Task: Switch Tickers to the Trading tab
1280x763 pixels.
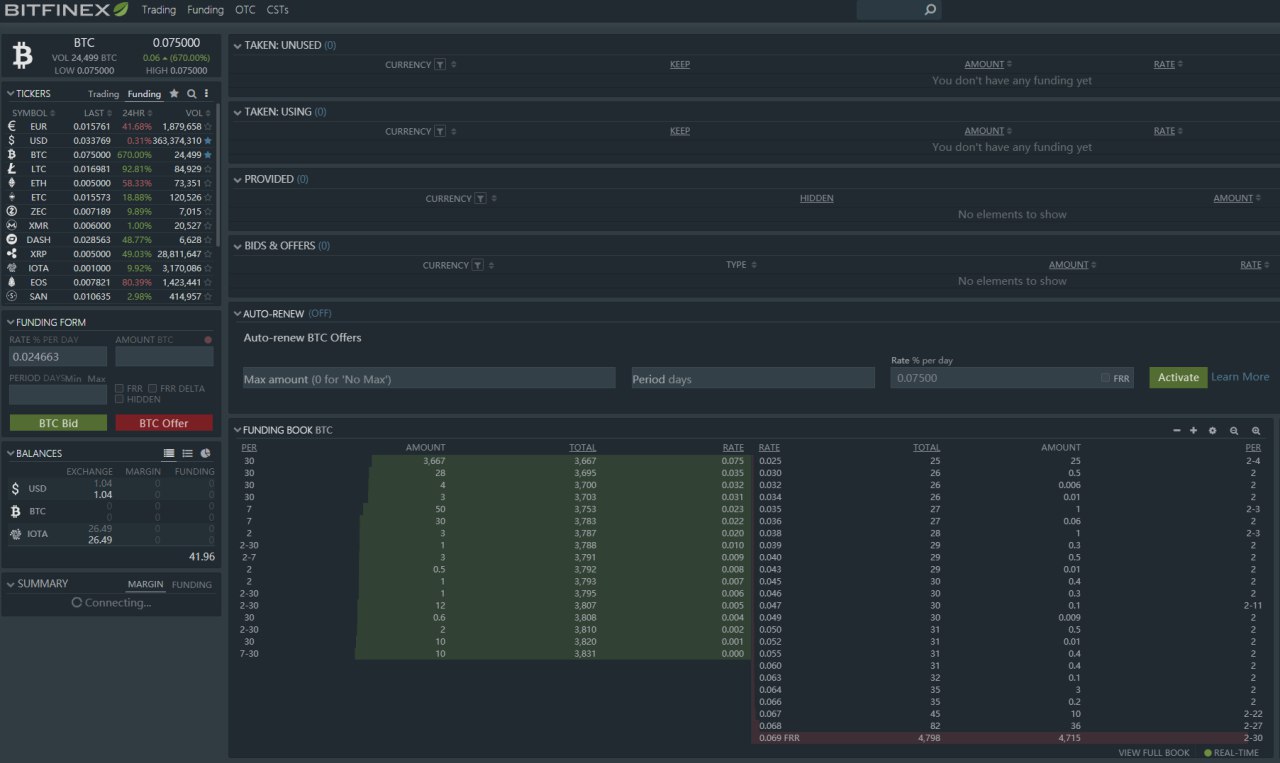Action: (103, 94)
